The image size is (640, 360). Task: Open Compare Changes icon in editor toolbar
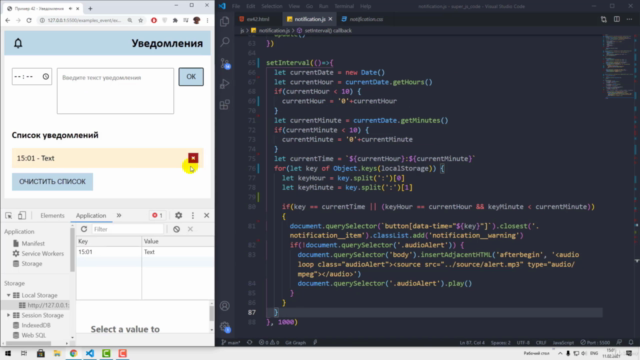604,19
